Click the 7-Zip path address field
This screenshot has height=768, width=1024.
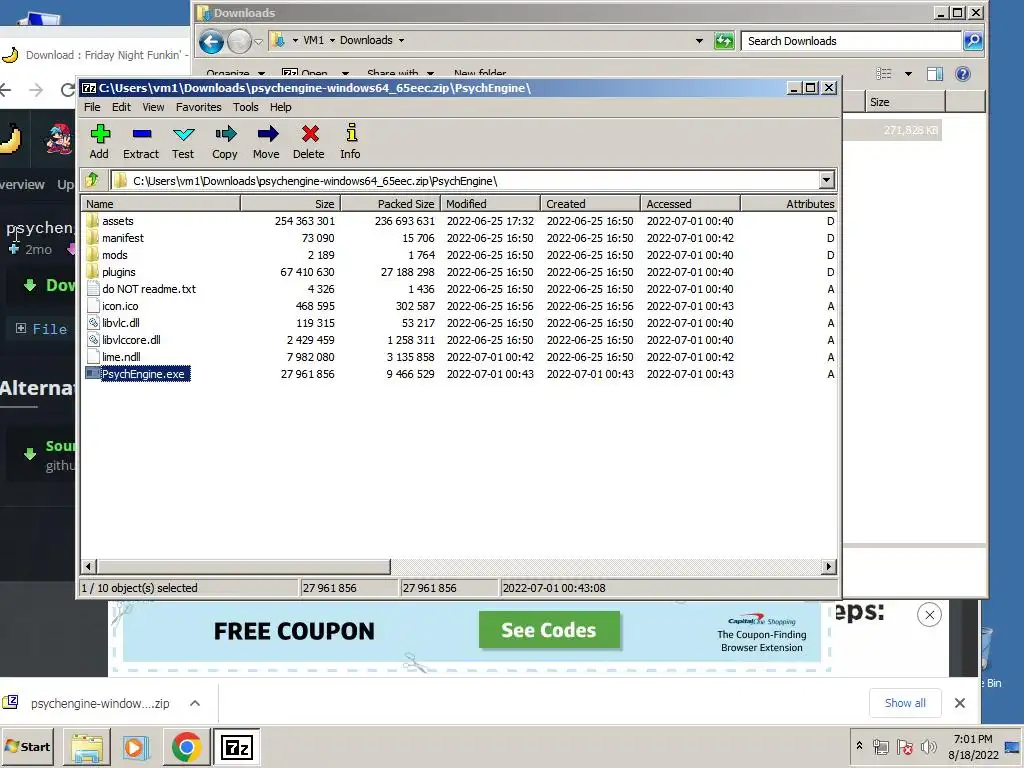[464, 180]
